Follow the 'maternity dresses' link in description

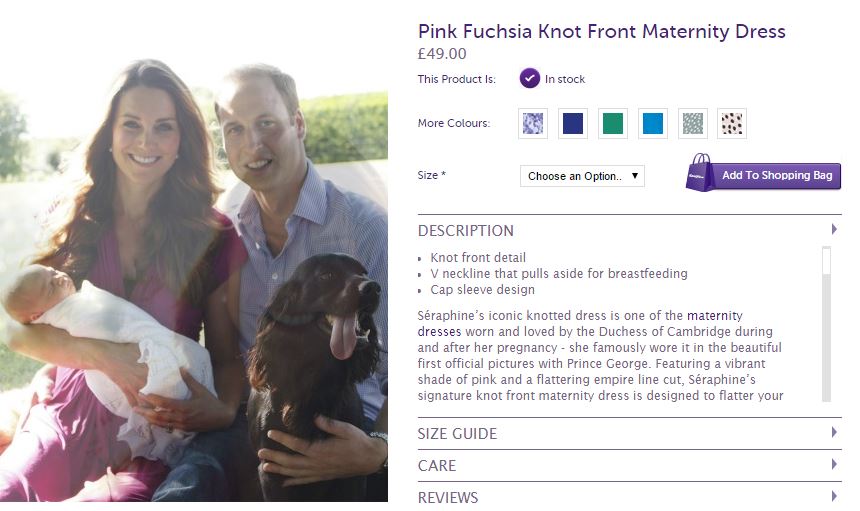[x=721, y=315]
